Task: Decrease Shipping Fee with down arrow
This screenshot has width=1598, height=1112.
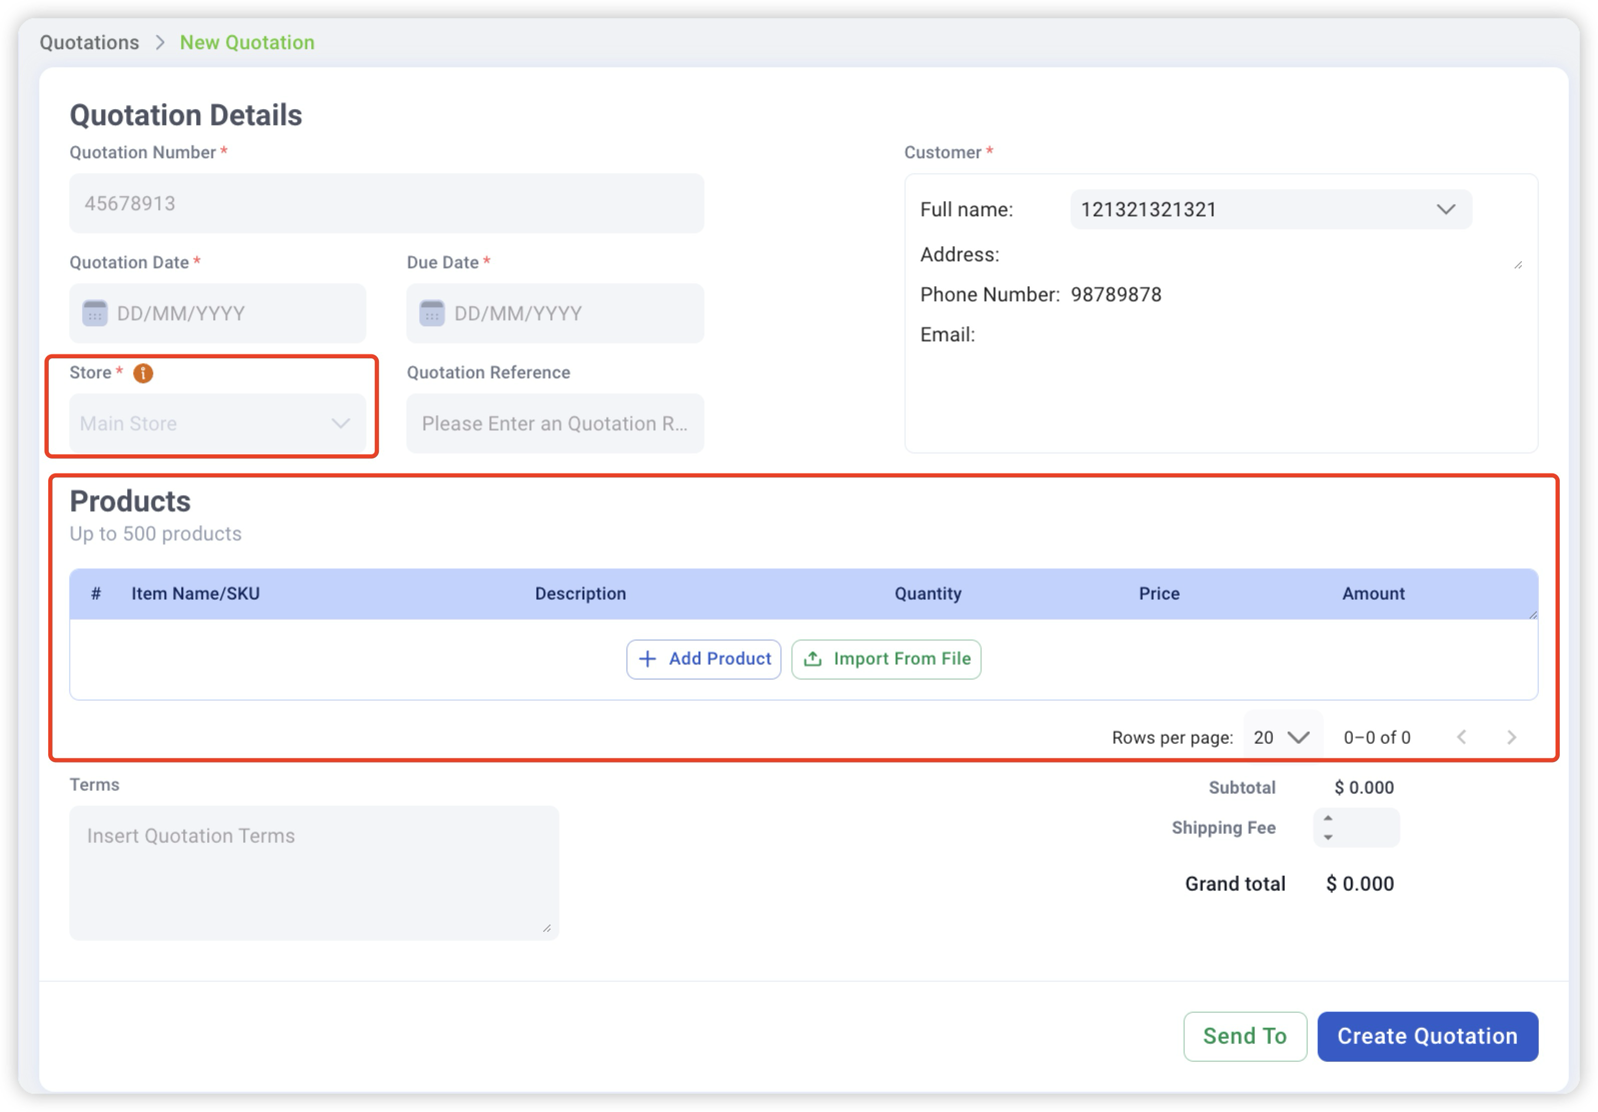Action: tap(1328, 837)
